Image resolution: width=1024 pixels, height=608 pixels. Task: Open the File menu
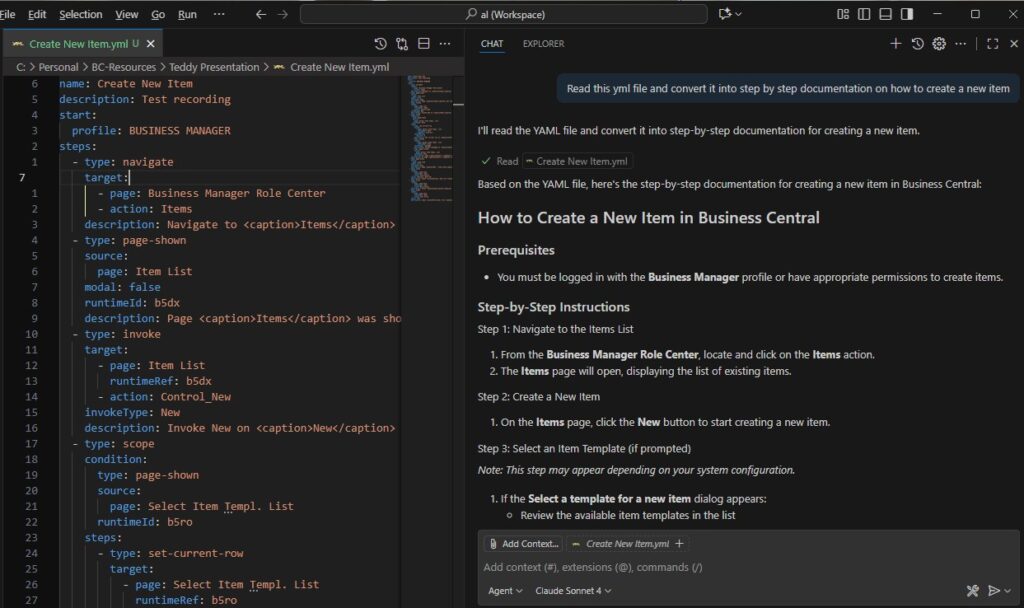(x=7, y=14)
